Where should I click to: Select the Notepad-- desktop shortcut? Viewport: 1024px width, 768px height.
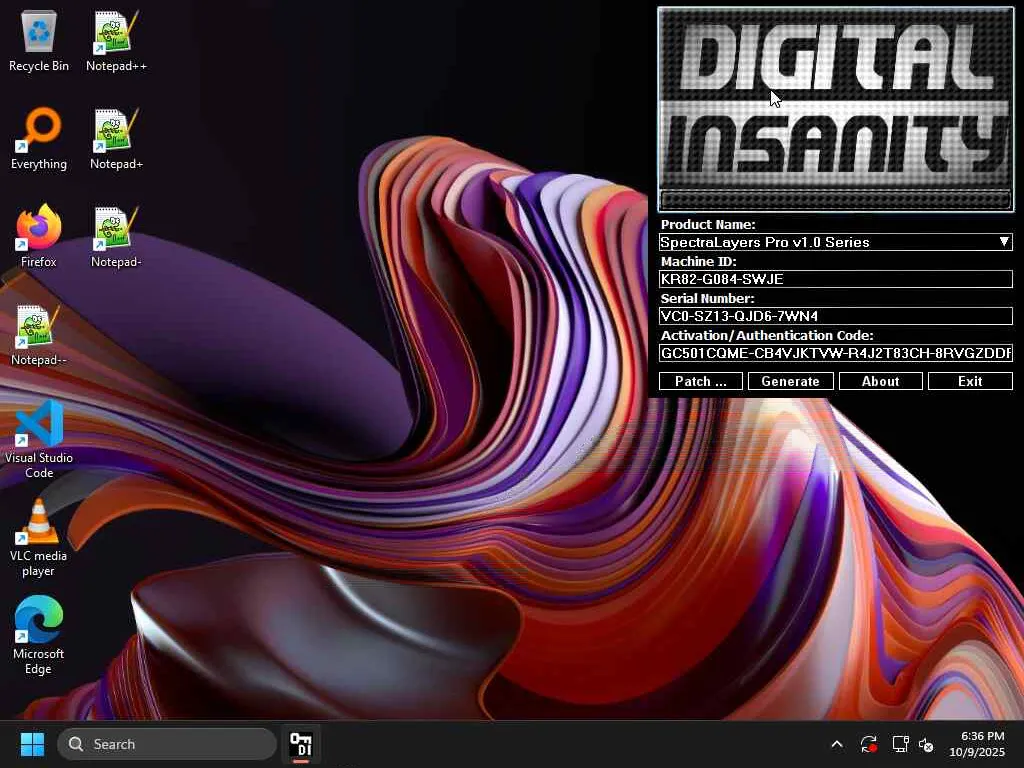pyautogui.click(x=39, y=335)
